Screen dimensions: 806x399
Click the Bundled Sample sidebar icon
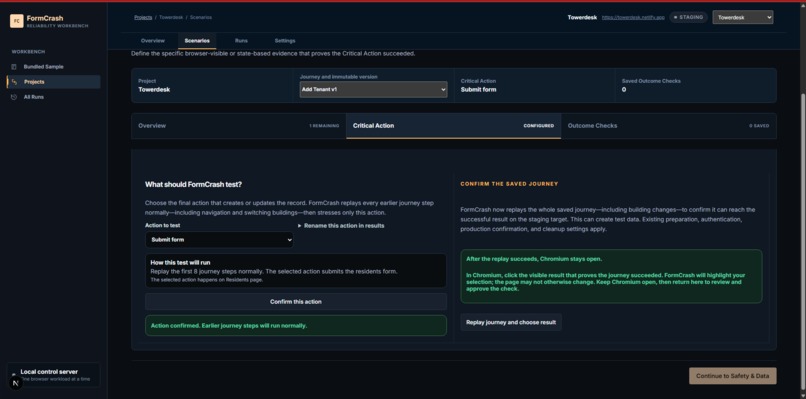click(x=14, y=67)
